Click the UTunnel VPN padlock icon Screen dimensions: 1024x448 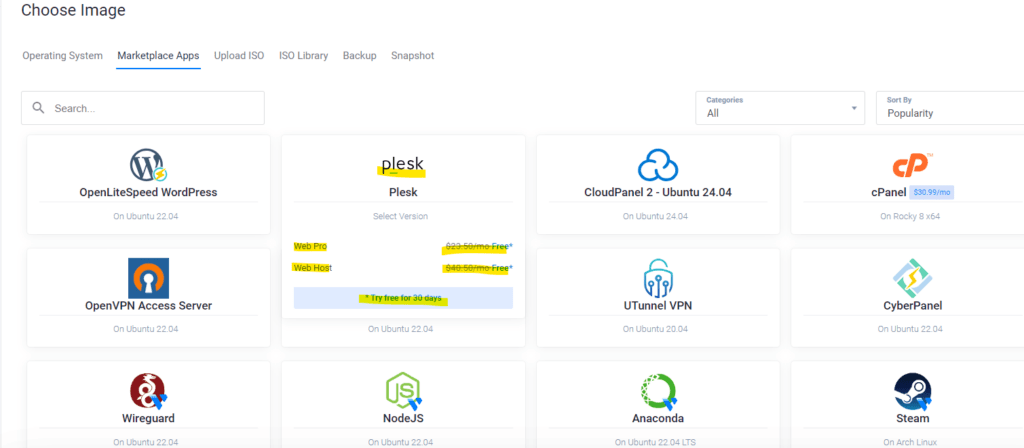[658, 278]
